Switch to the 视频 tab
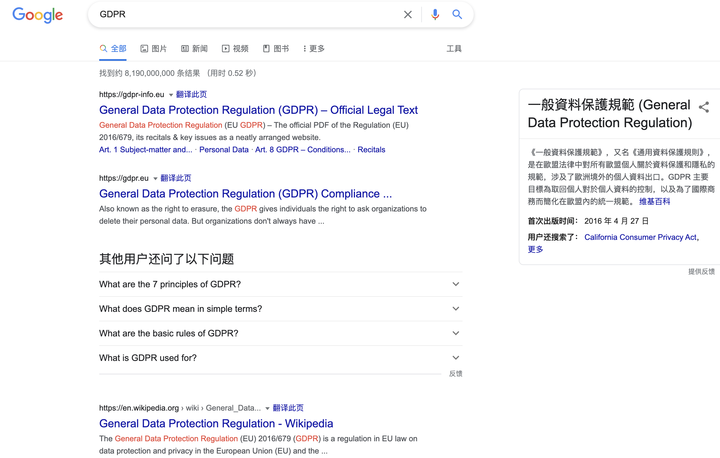The width and height of the screenshot is (720, 458). 235,49
